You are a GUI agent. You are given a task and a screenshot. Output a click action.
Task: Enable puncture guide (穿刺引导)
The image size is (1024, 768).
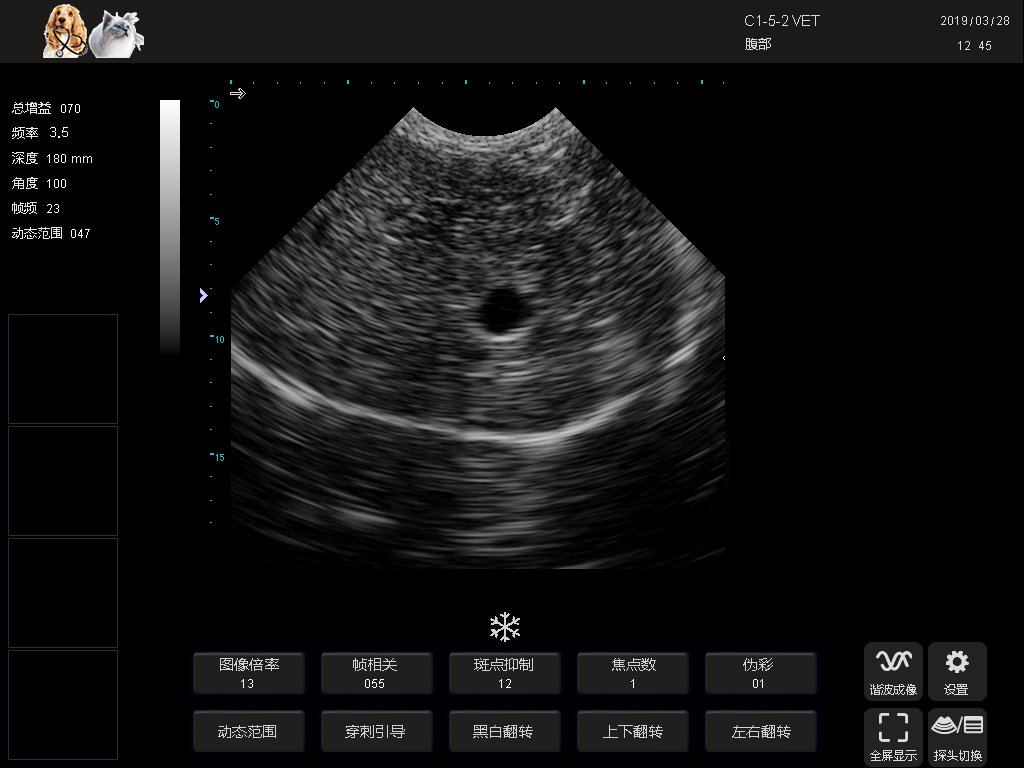[376, 731]
